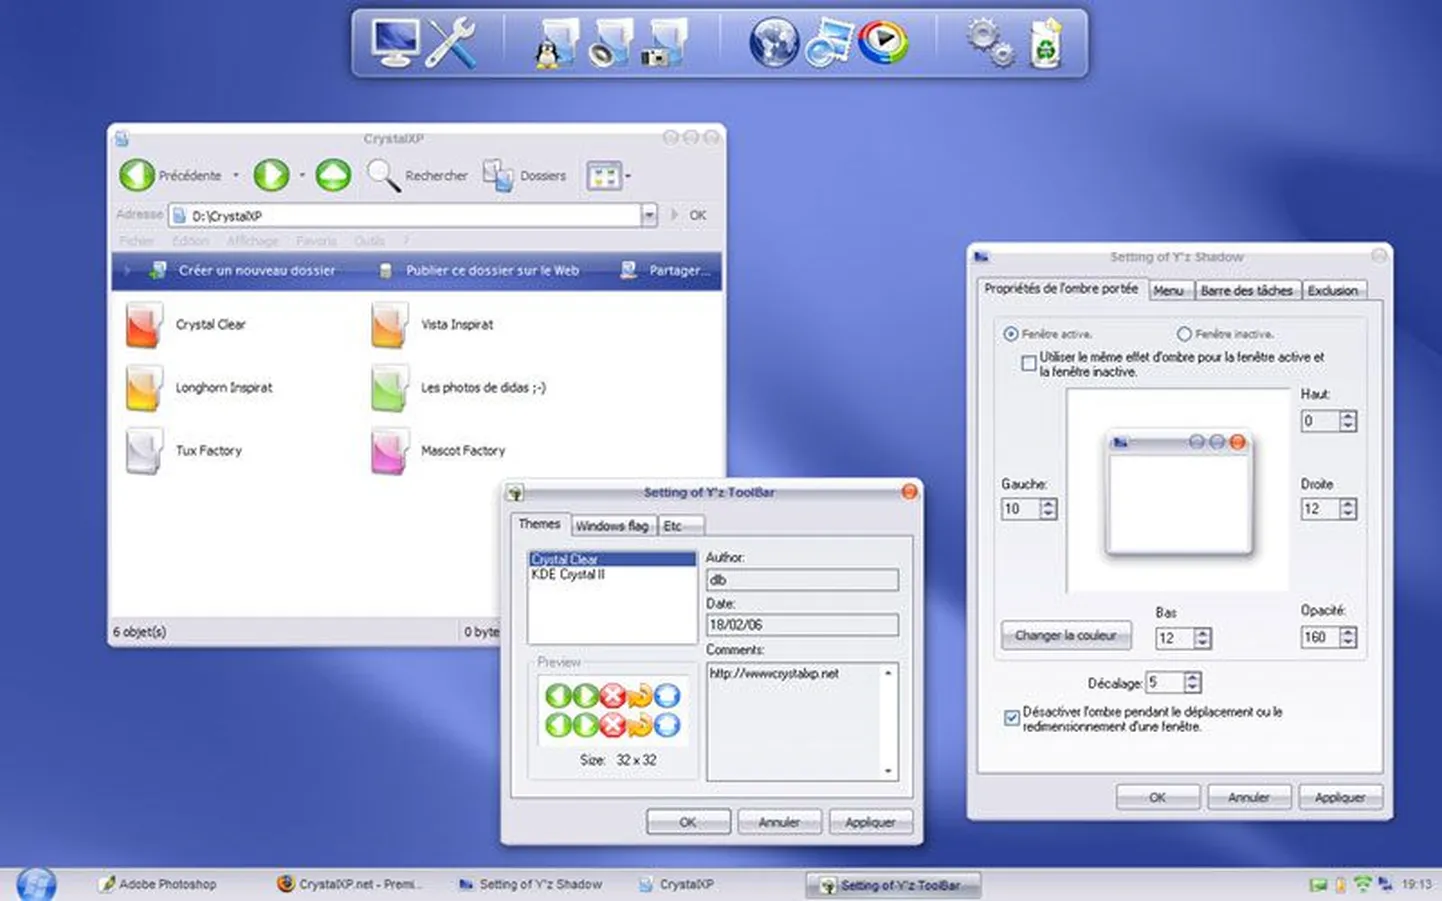This screenshot has width=1442, height=901.
Task: Select the Fenêtre inactive radio button
Action: (1184, 334)
